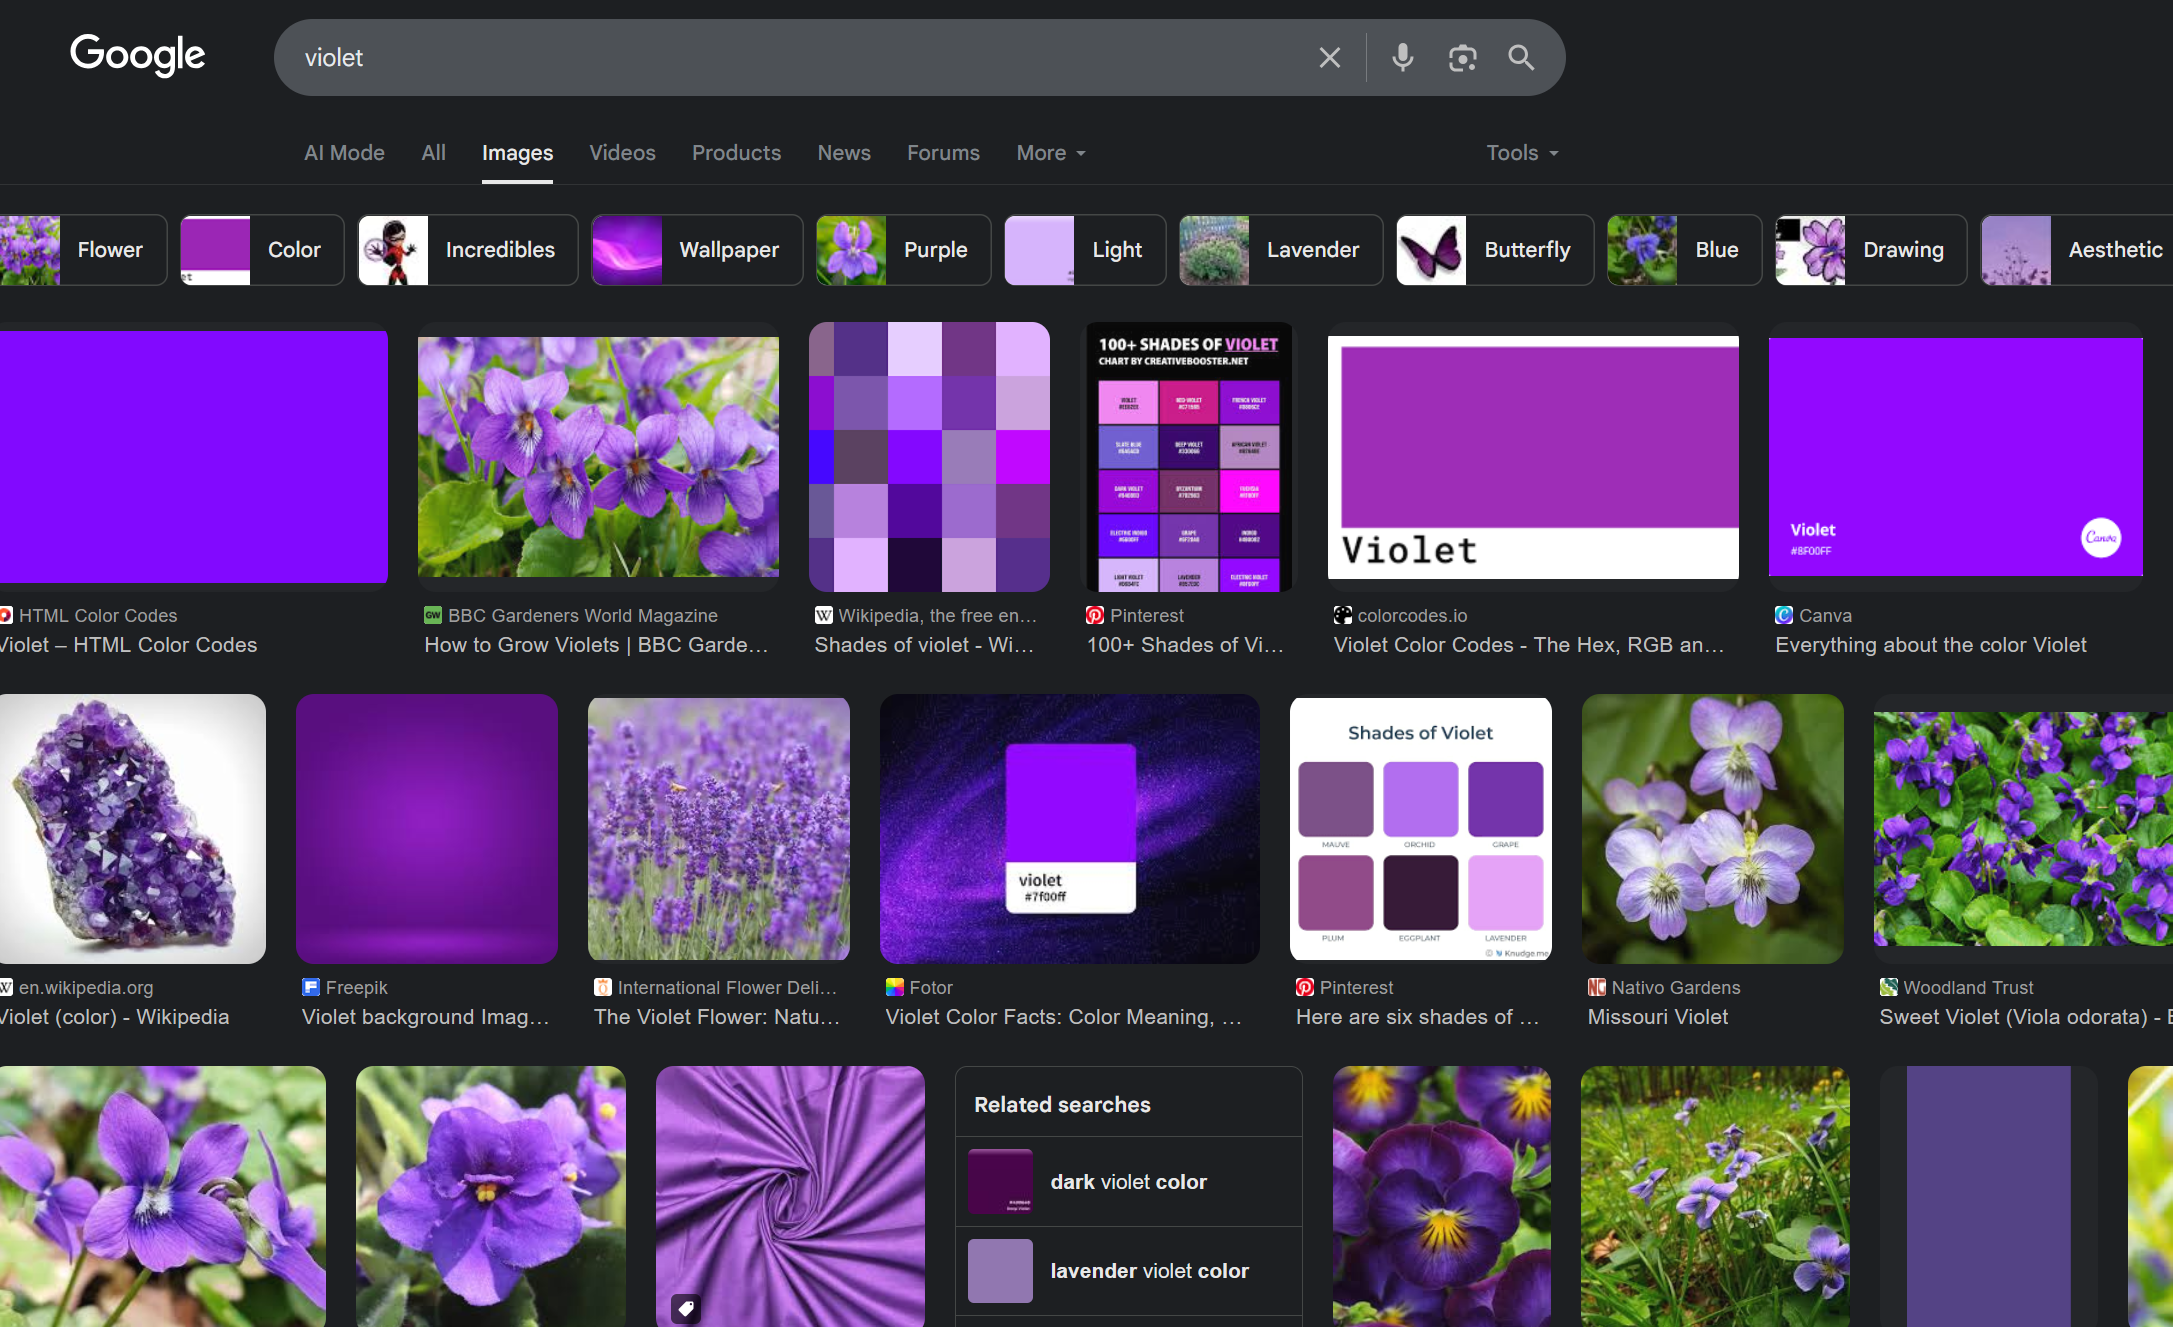Open the "dark violet color" related search
This screenshot has width=2173, height=1327.
point(1128,1182)
